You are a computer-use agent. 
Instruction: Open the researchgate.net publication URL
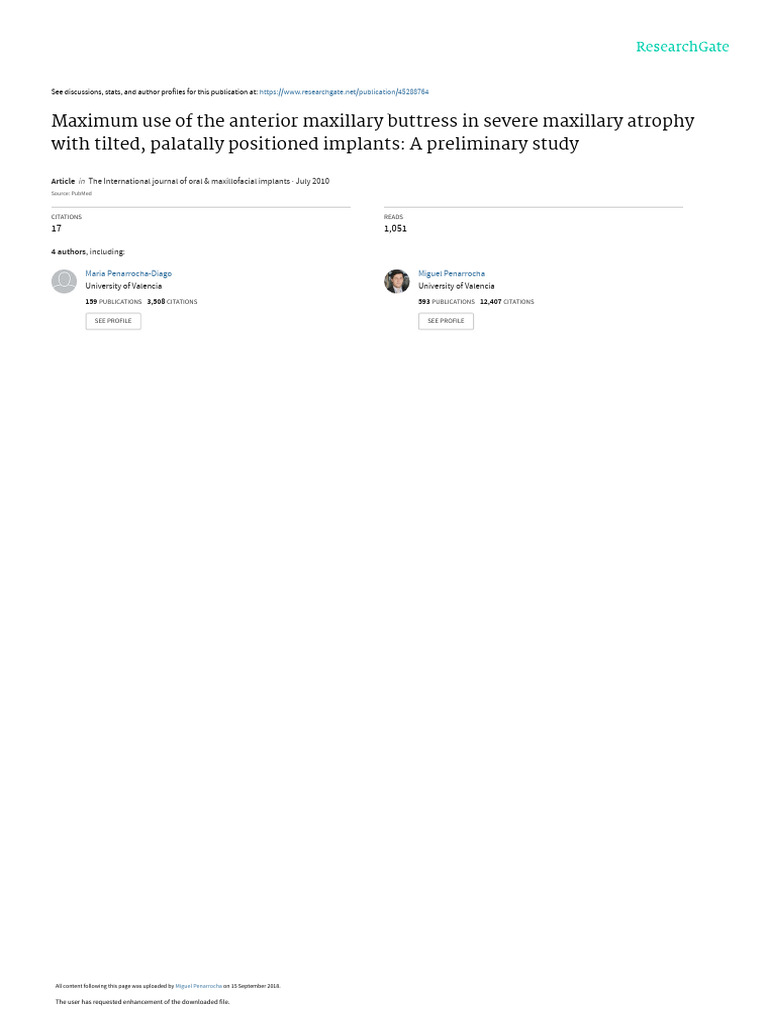coord(344,92)
